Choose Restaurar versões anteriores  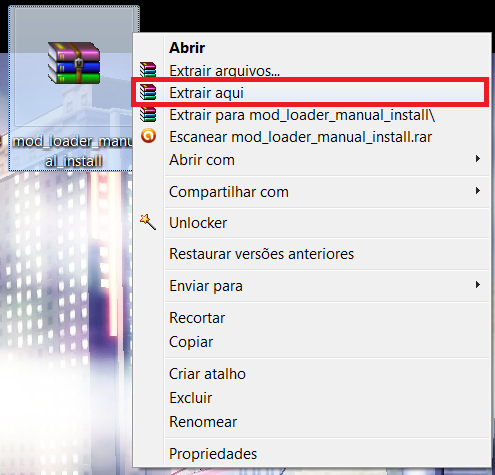tap(311, 254)
